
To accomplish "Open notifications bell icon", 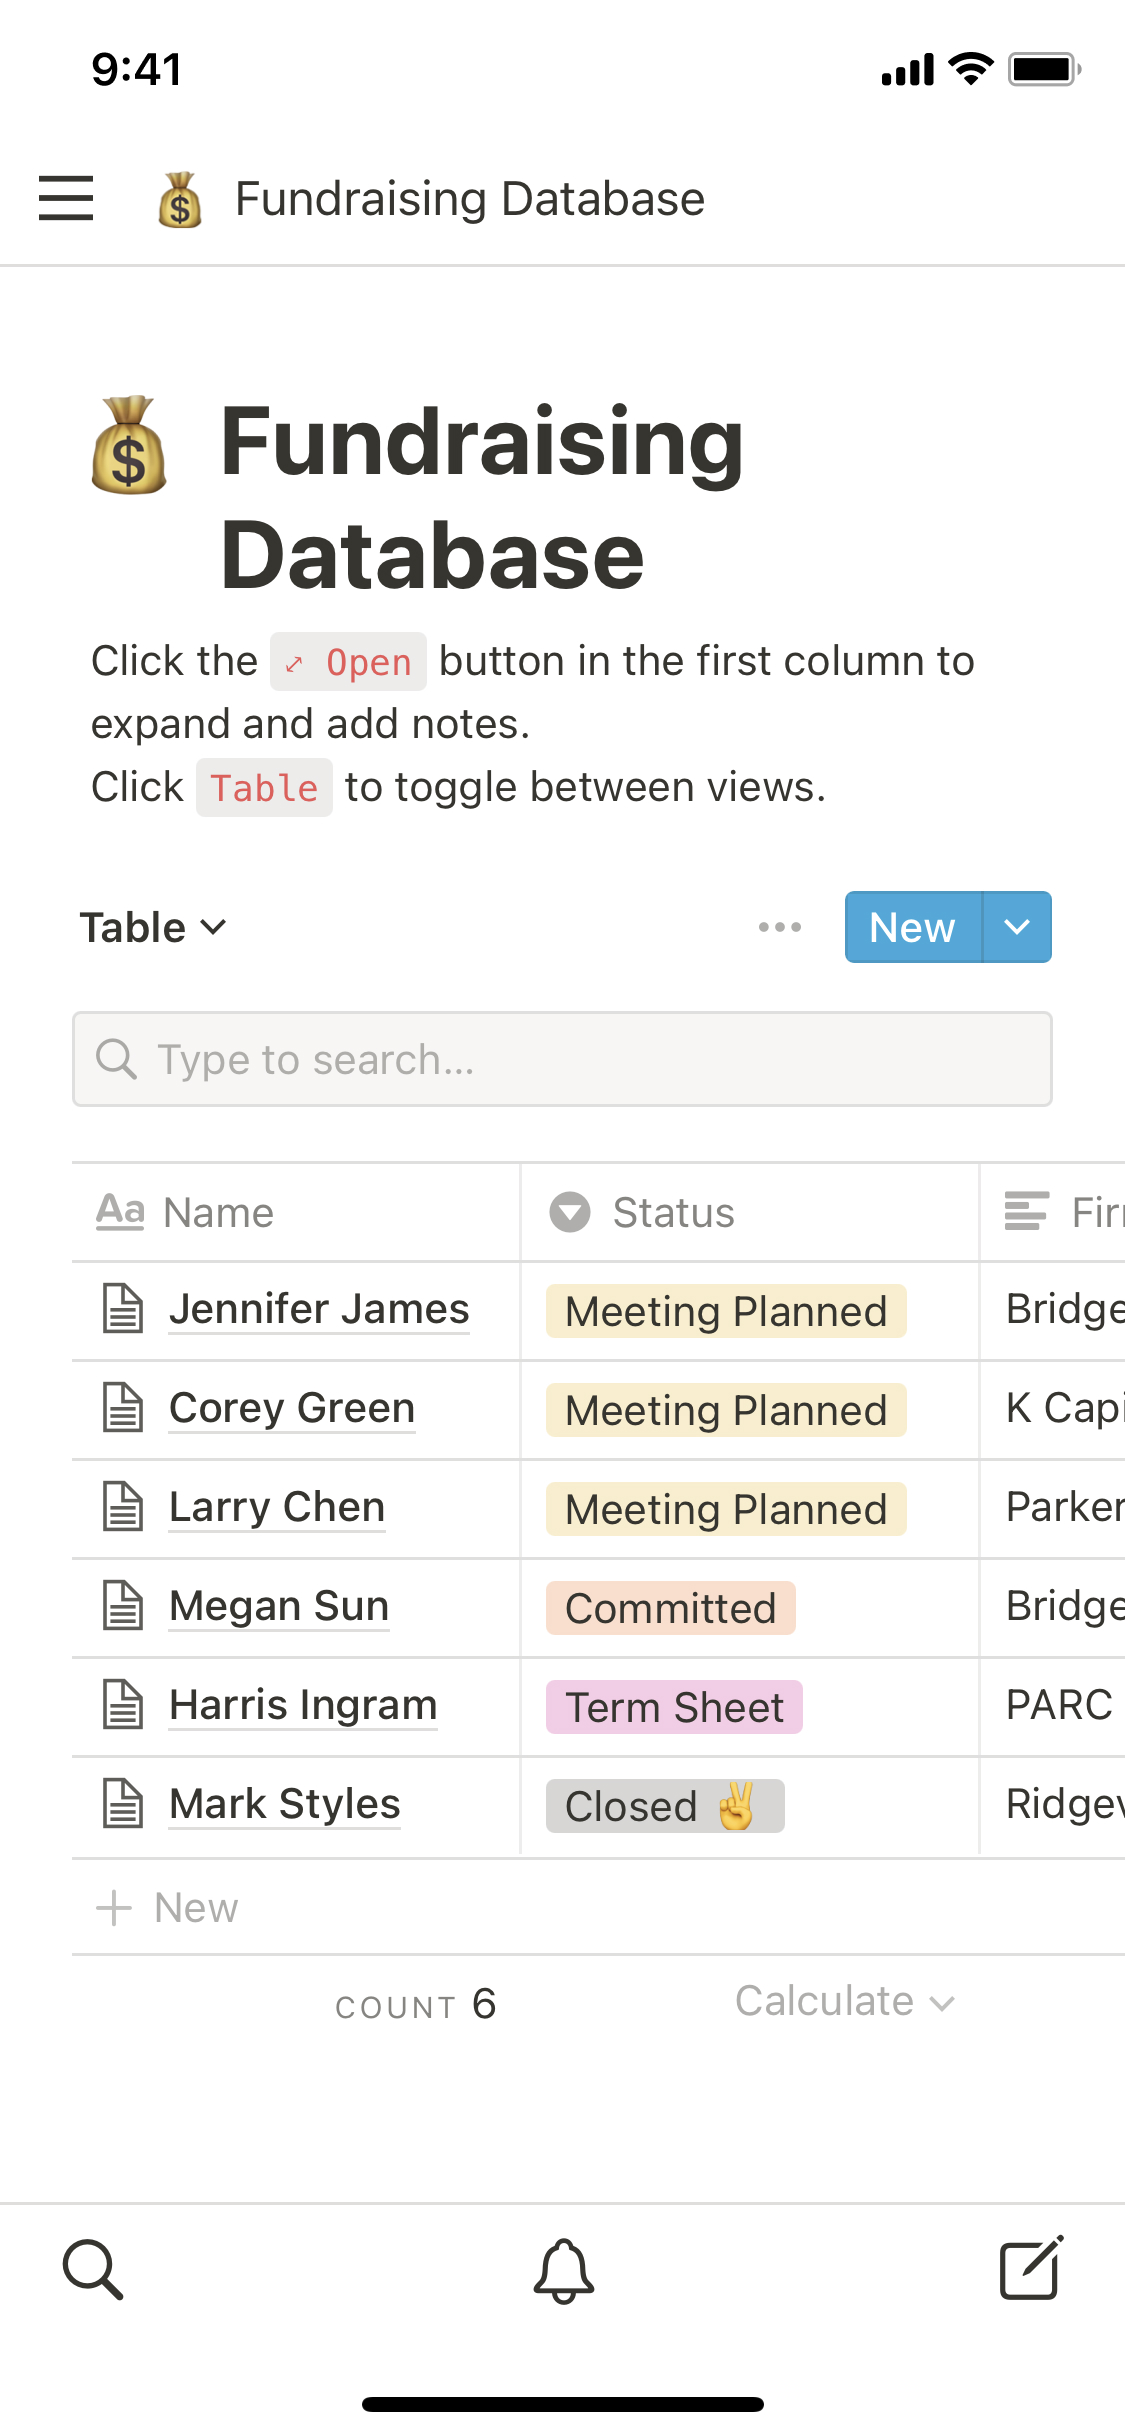I will click(563, 2270).
